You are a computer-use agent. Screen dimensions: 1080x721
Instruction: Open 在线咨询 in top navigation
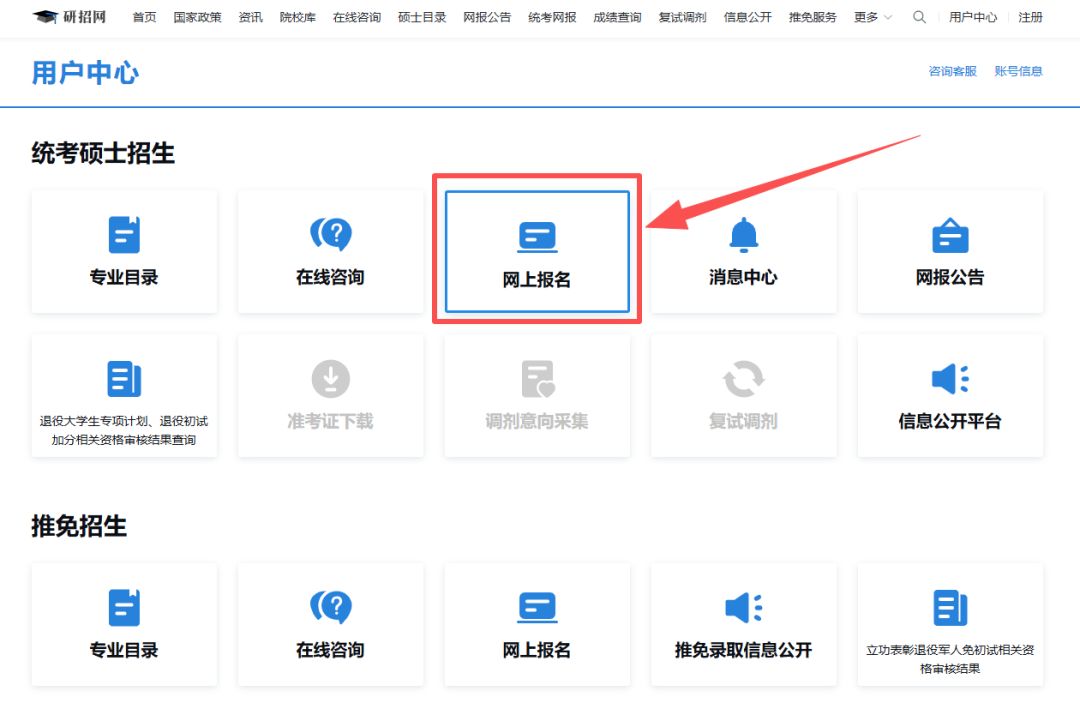click(x=357, y=17)
